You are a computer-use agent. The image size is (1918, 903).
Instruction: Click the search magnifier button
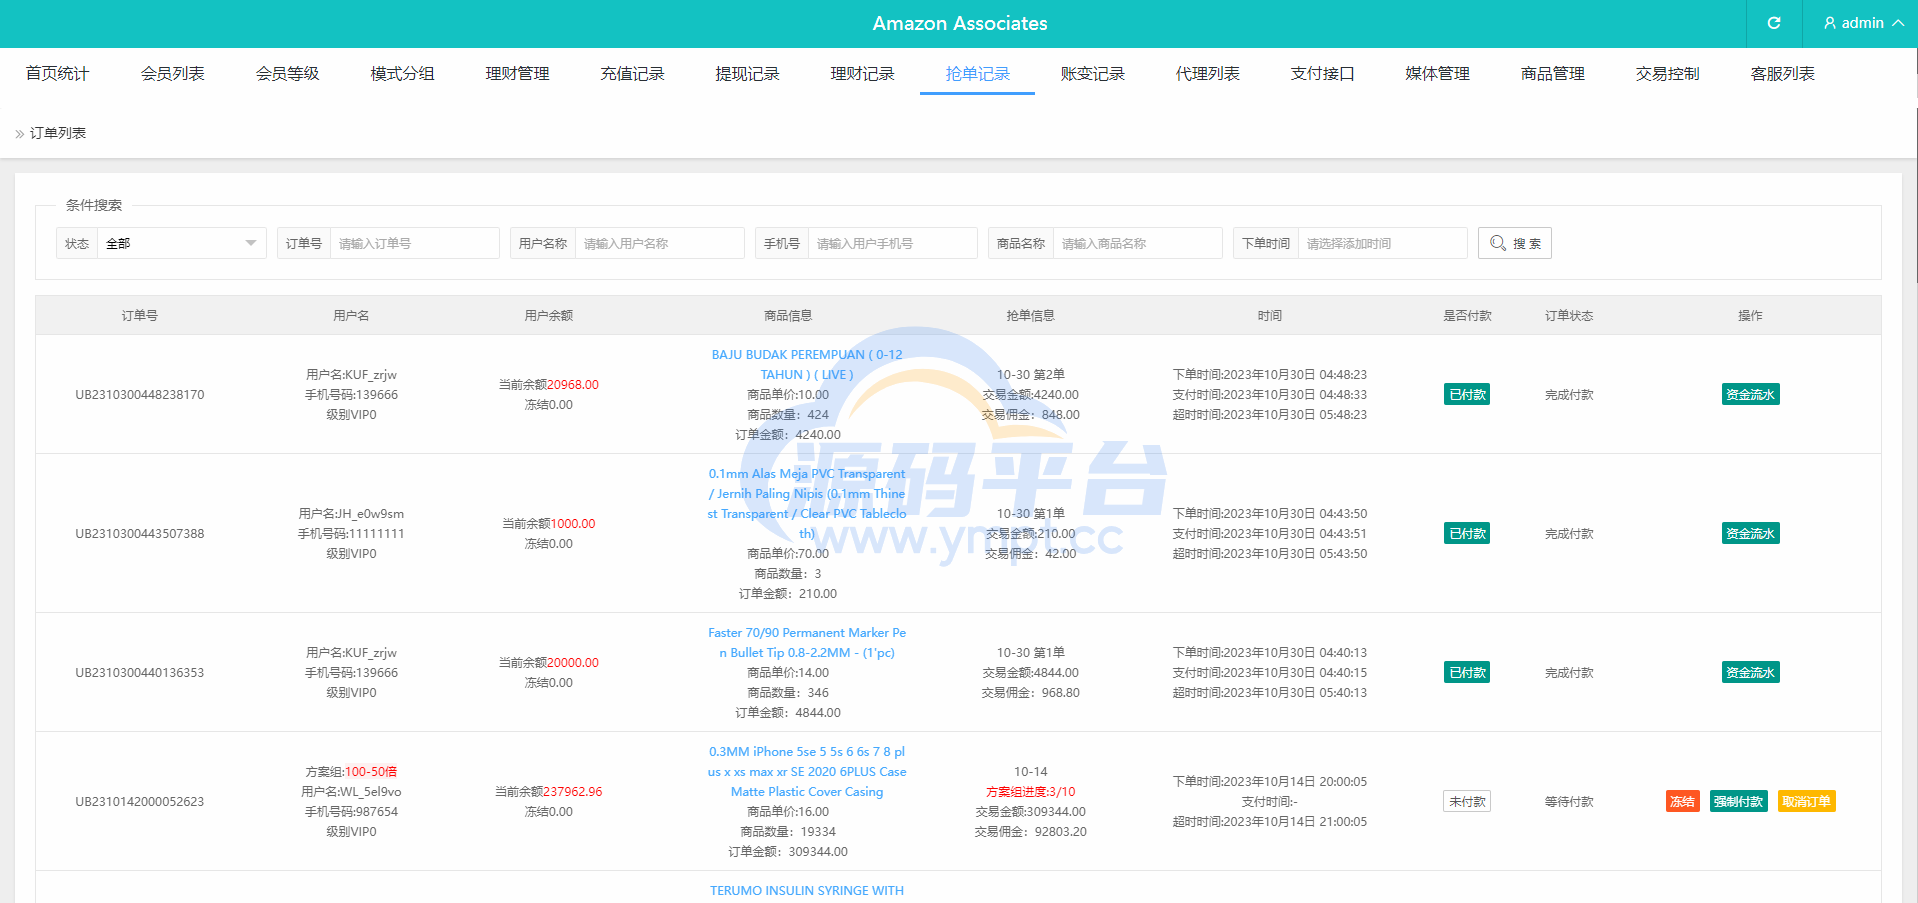coord(1514,243)
